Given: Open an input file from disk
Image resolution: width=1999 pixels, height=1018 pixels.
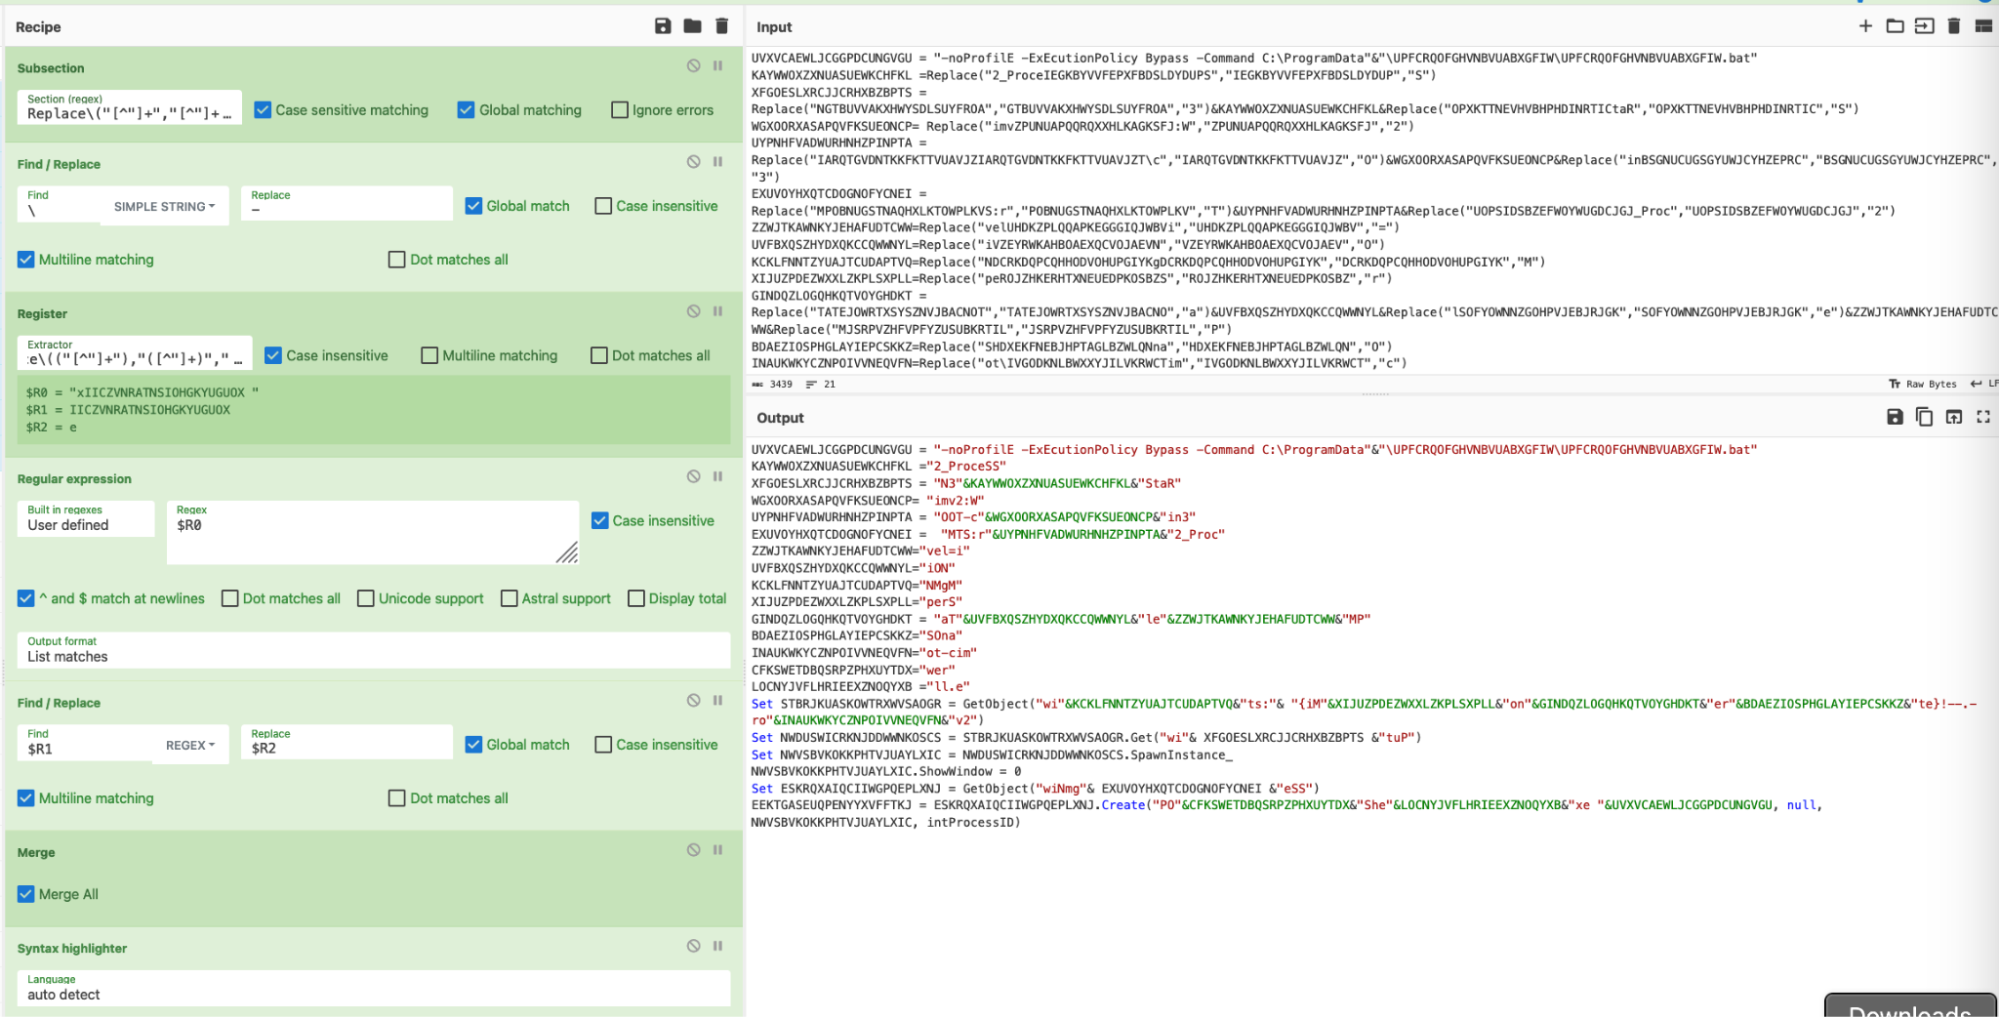Looking at the screenshot, I should click(x=1895, y=26).
